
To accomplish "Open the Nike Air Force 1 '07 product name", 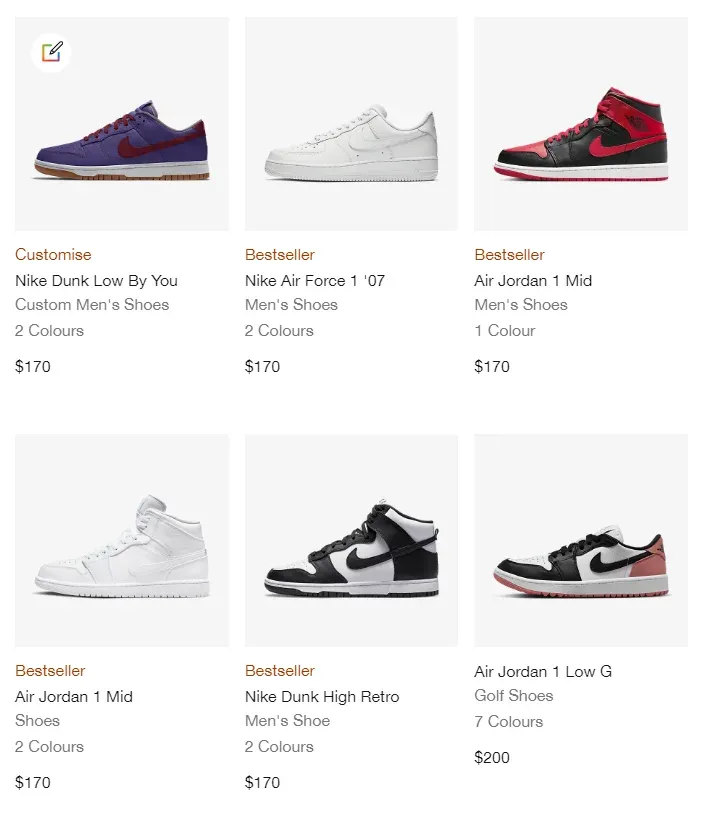I will pyautogui.click(x=316, y=281).
